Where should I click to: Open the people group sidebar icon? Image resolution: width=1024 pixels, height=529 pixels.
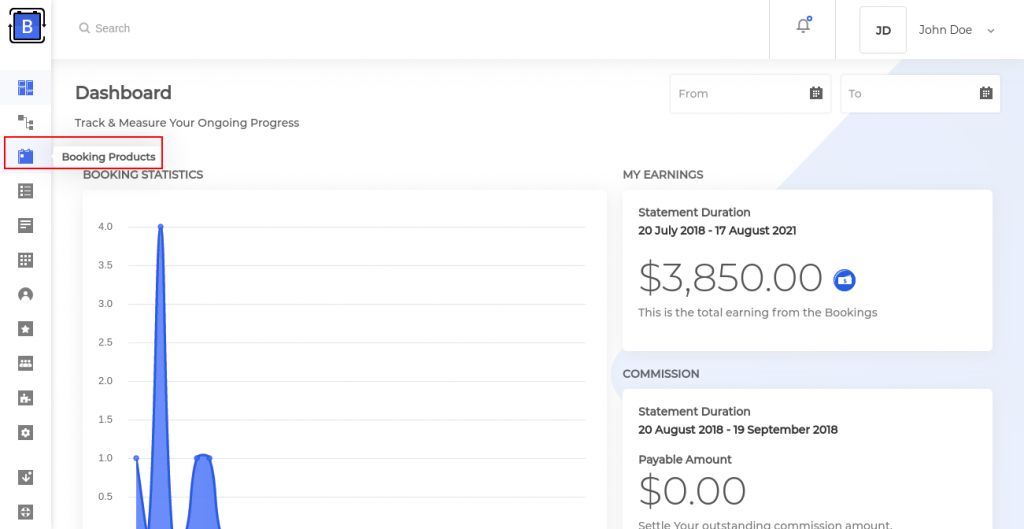[x=25, y=364]
